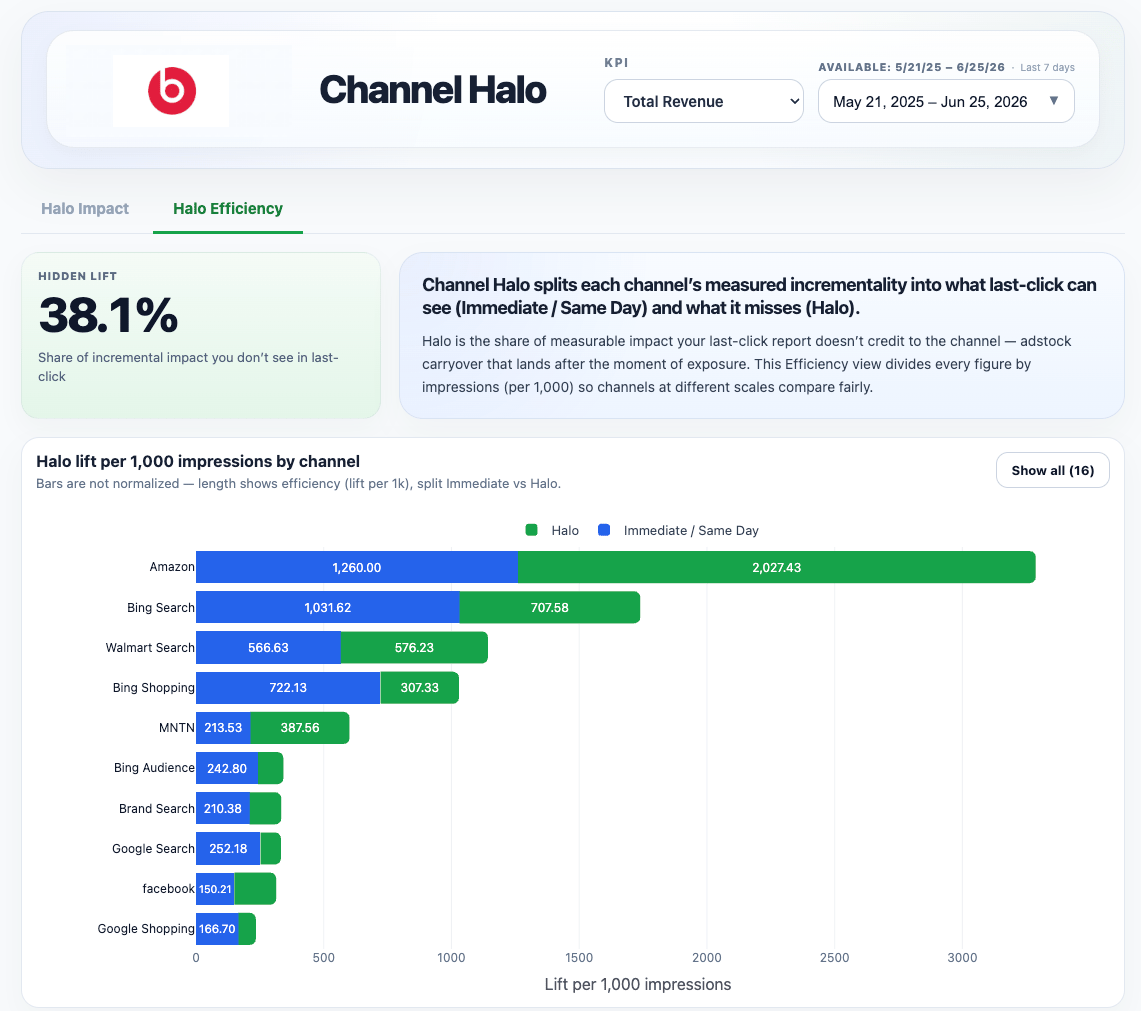Click Bing Shopping halo bar 307.33
Screen dimensions: 1141x1011
click(x=419, y=687)
